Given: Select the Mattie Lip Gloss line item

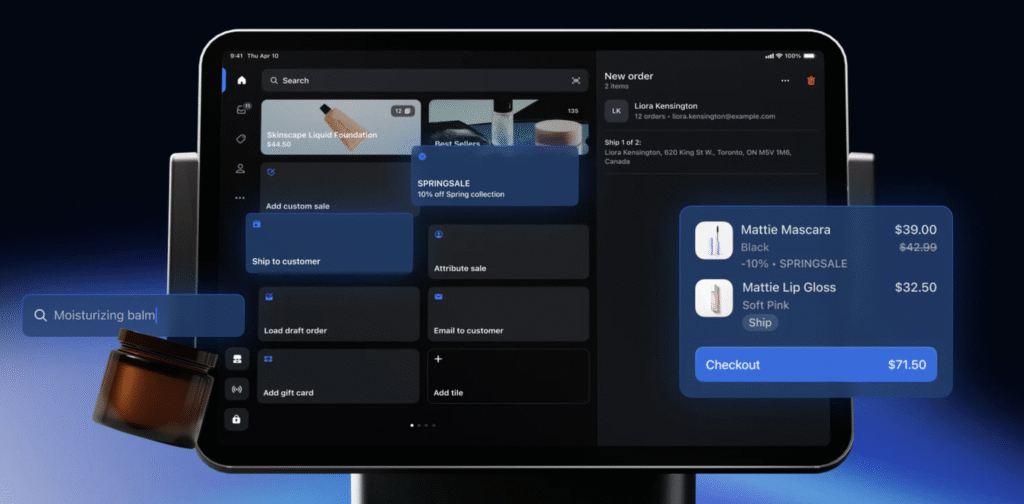Looking at the screenshot, I should 816,305.
